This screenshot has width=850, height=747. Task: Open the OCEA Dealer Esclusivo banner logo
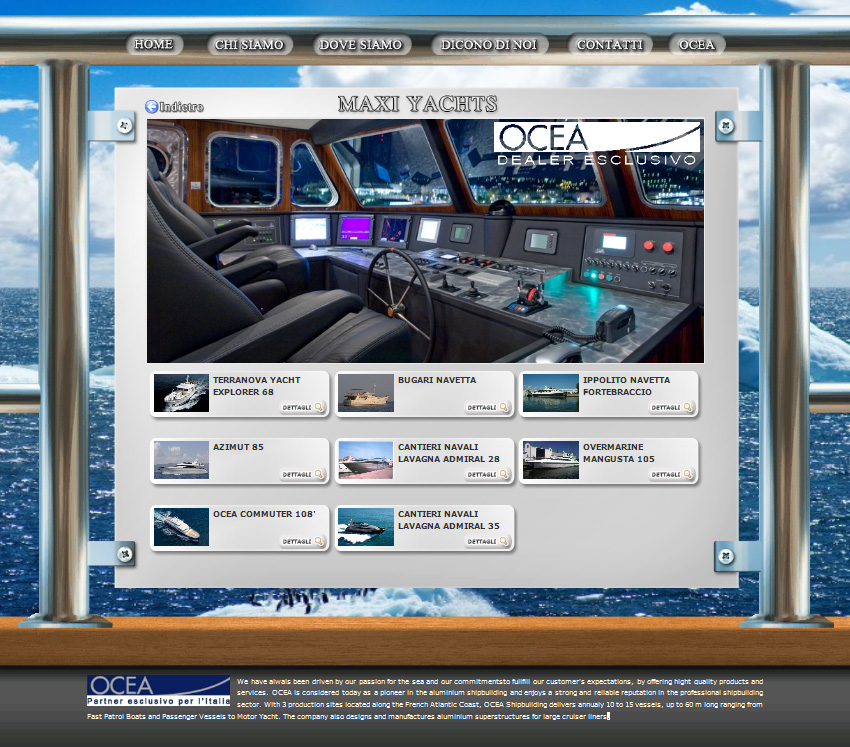597,144
